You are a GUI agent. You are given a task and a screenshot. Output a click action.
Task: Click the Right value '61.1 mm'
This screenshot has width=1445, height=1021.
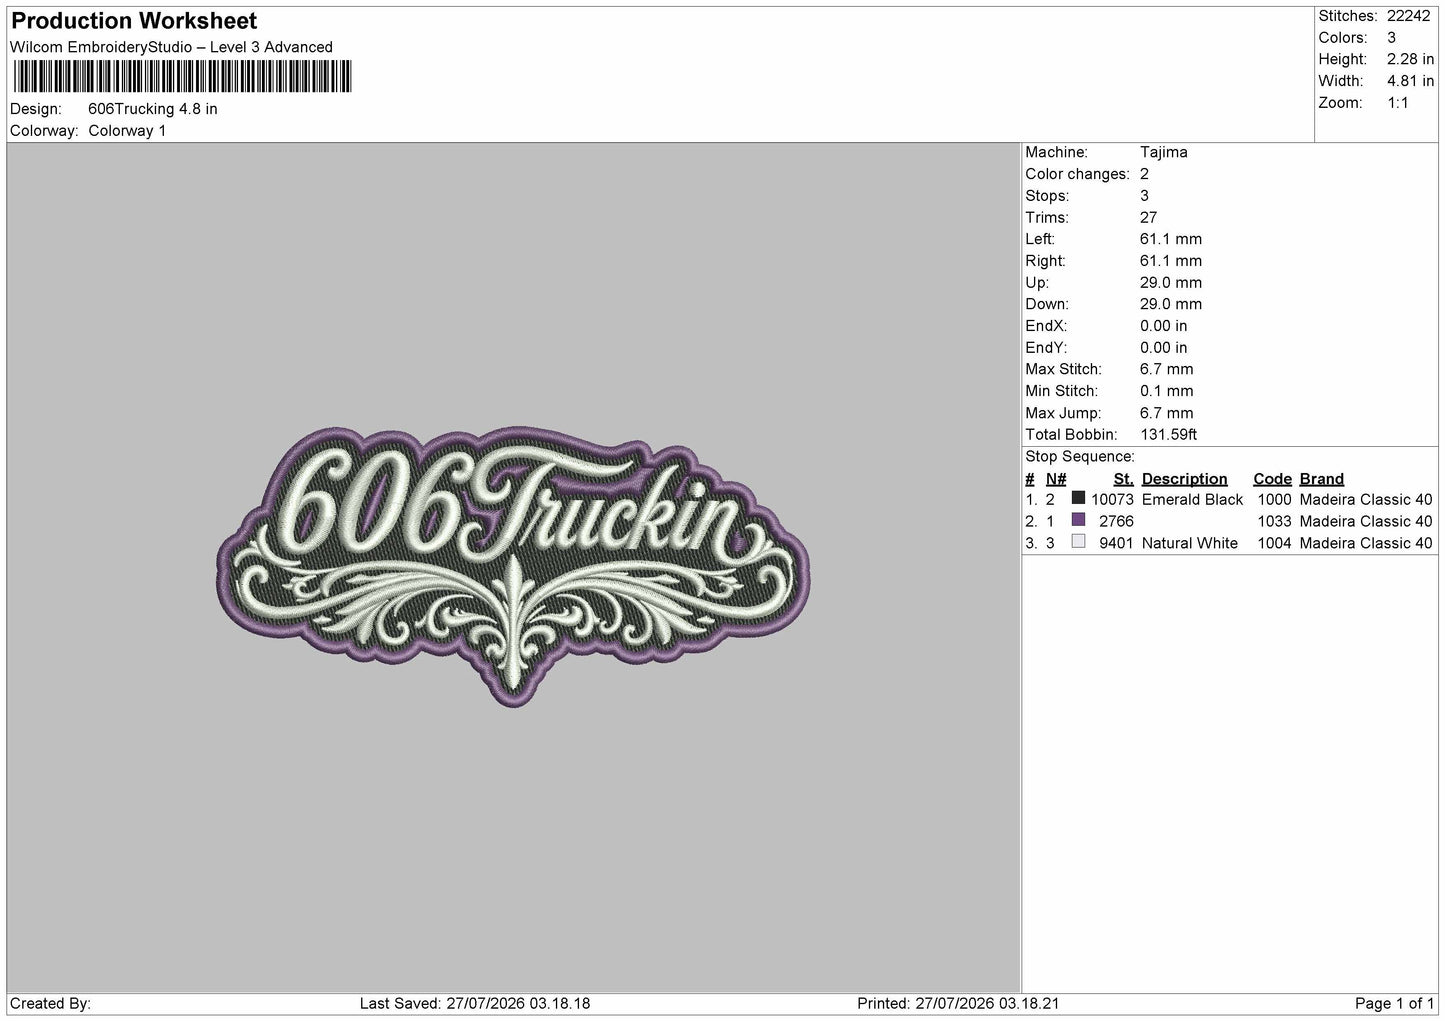coord(1171,261)
